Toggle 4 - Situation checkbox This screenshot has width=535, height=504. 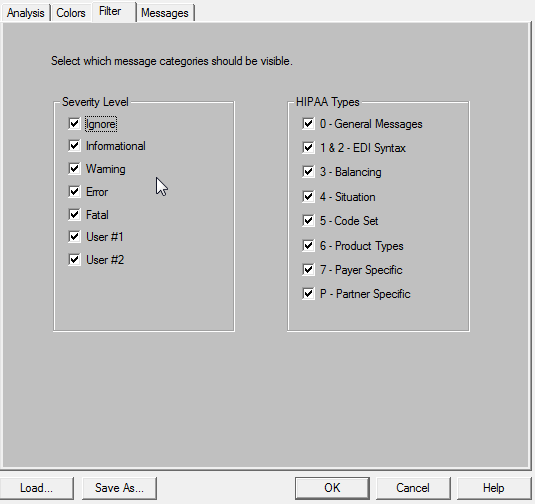click(308, 197)
